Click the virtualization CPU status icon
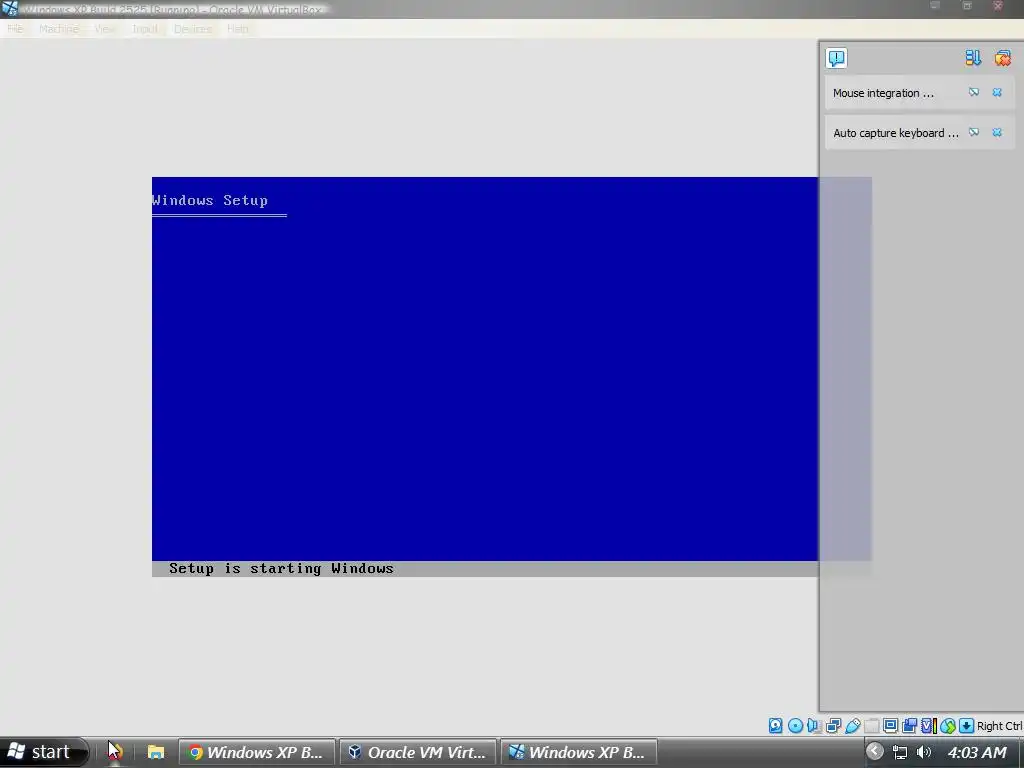1024x768 pixels. tap(929, 726)
